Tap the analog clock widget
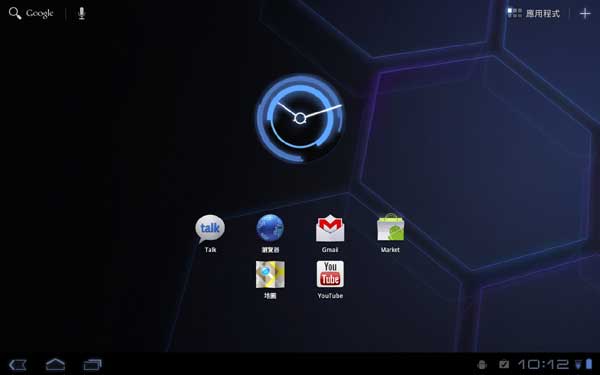Viewport: 600px width, 375px height. point(300,118)
